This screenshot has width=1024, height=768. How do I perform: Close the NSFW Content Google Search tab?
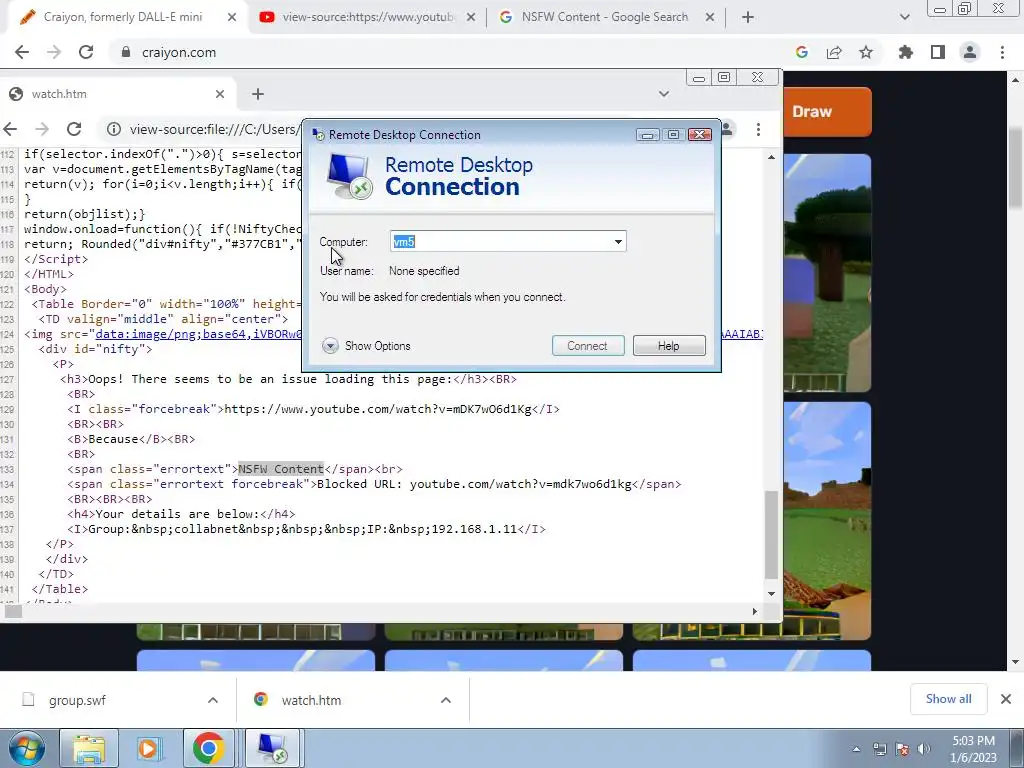pyautogui.click(x=710, y=18)
